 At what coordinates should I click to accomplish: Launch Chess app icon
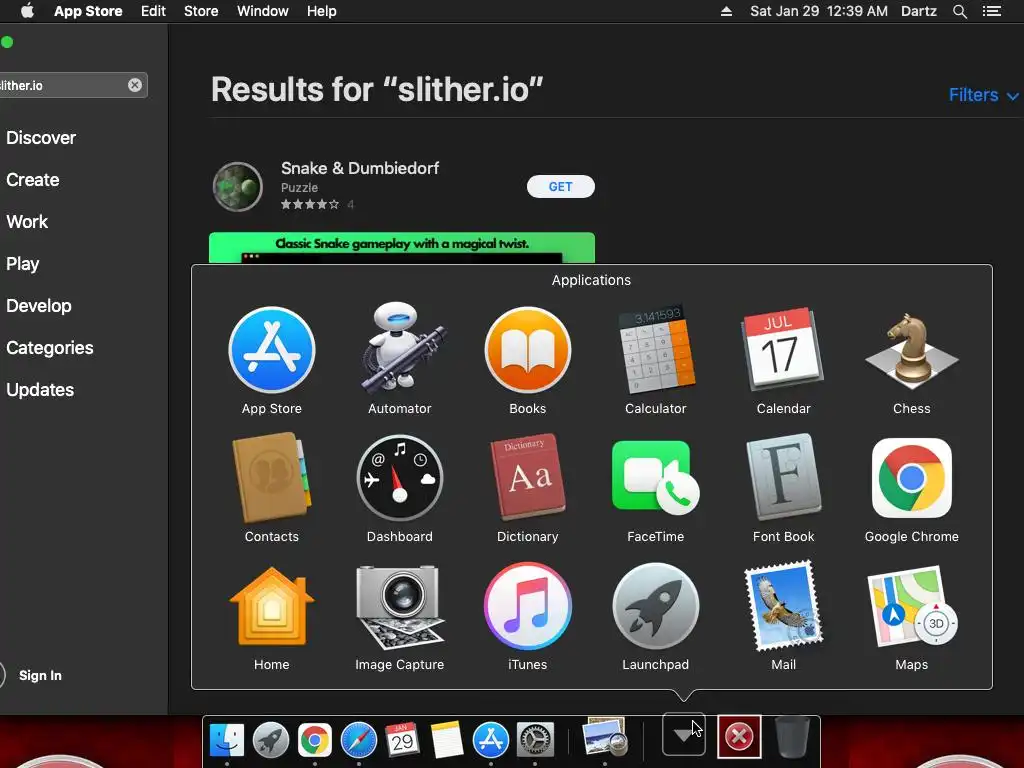[x=912, y=351]
